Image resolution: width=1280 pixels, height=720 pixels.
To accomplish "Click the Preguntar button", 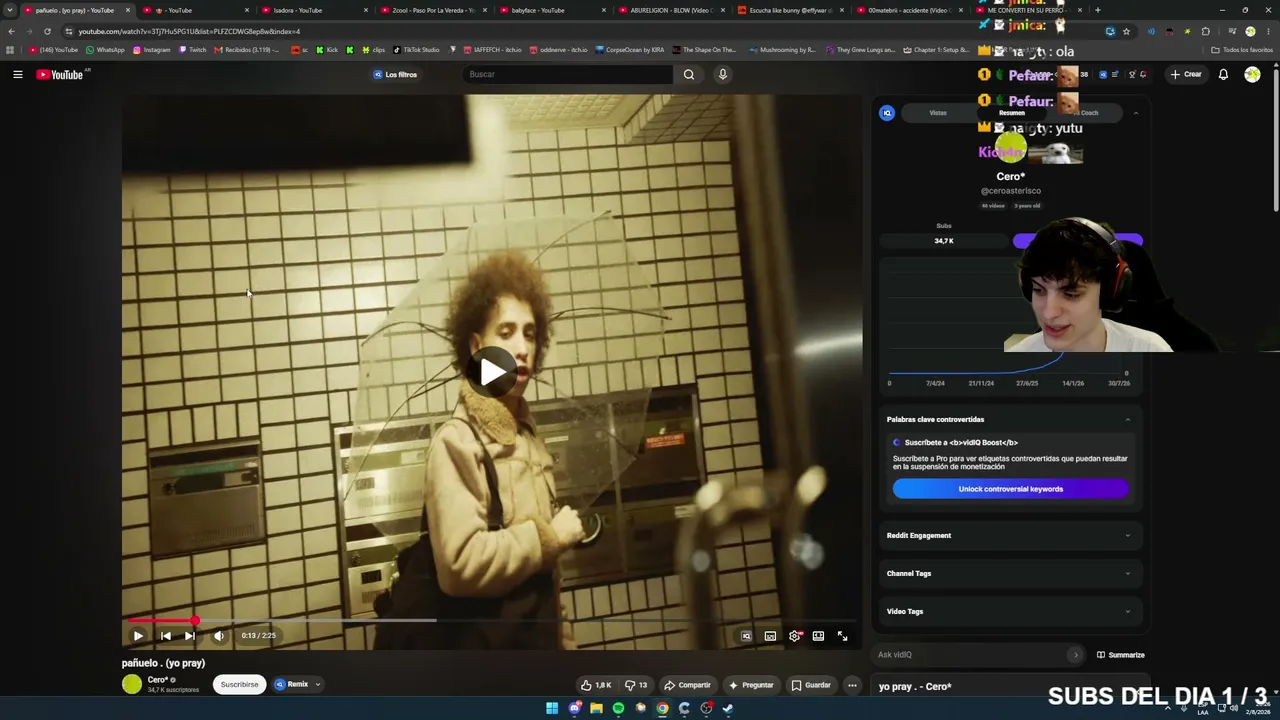I will coord(751,685).
